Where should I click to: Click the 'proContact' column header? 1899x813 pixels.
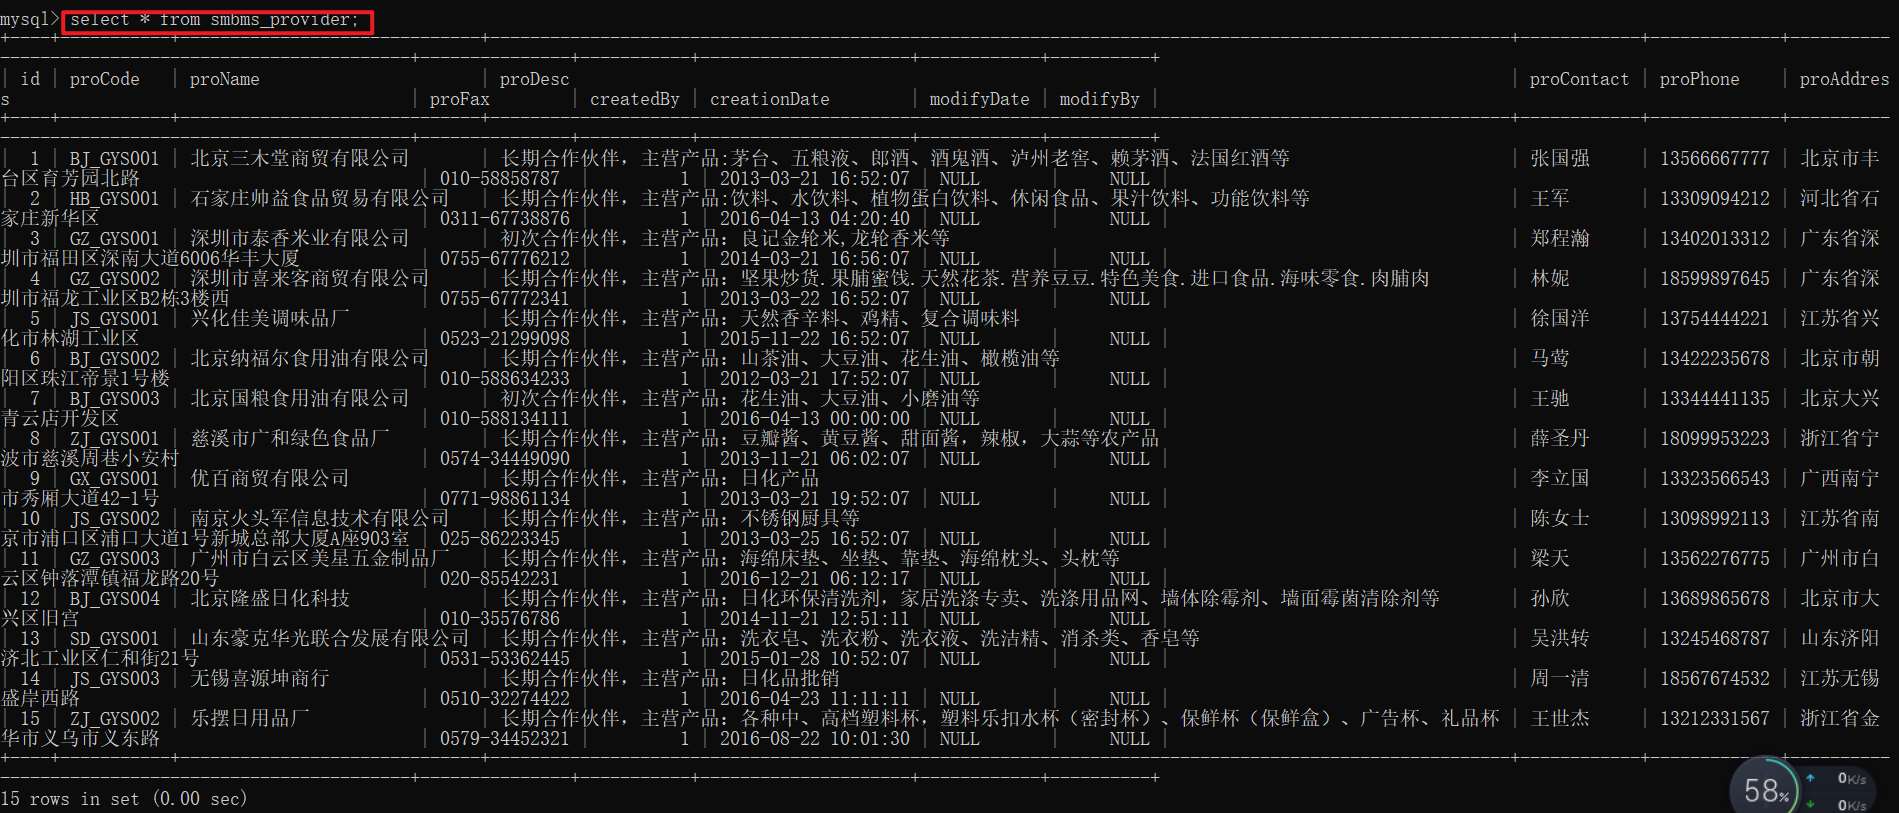tap(1579, 79)
